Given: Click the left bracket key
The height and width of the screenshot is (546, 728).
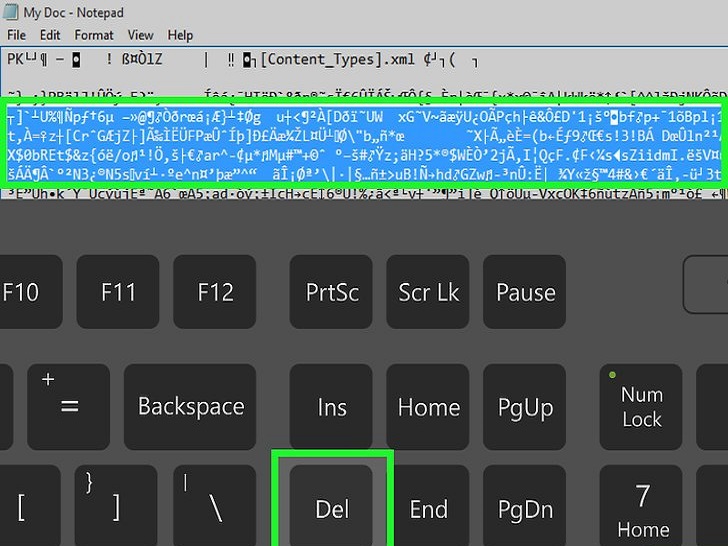Looking at the screenshot, I should [28, 506].
